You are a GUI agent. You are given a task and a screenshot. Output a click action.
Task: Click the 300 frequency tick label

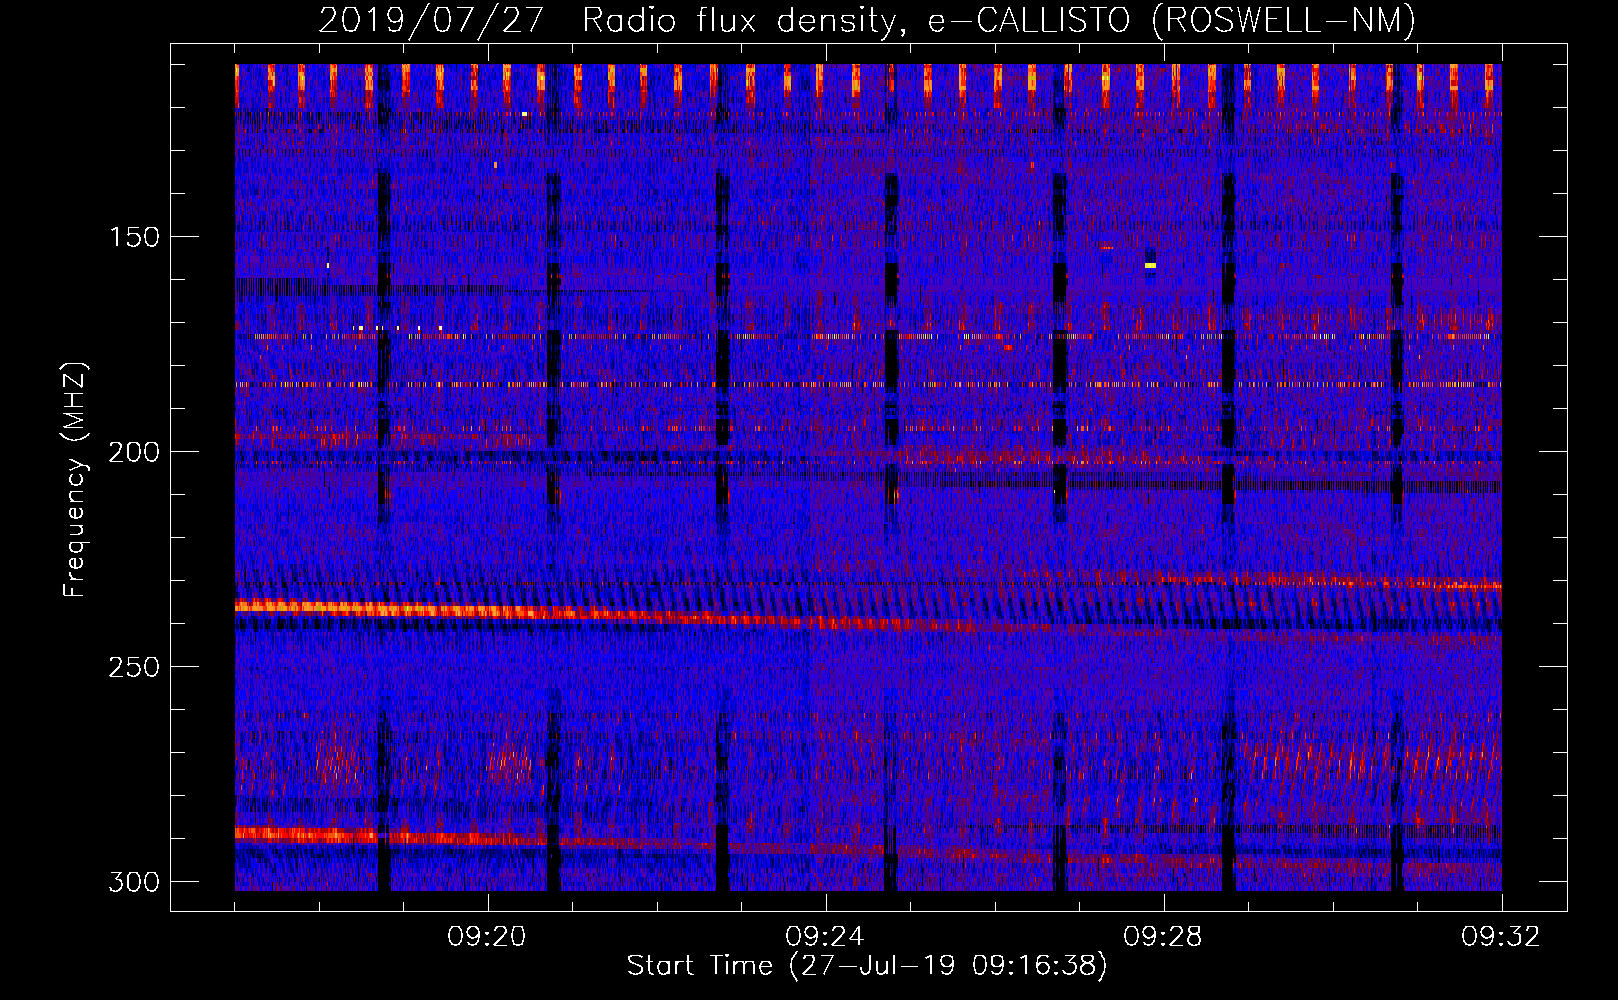[134, 882]
